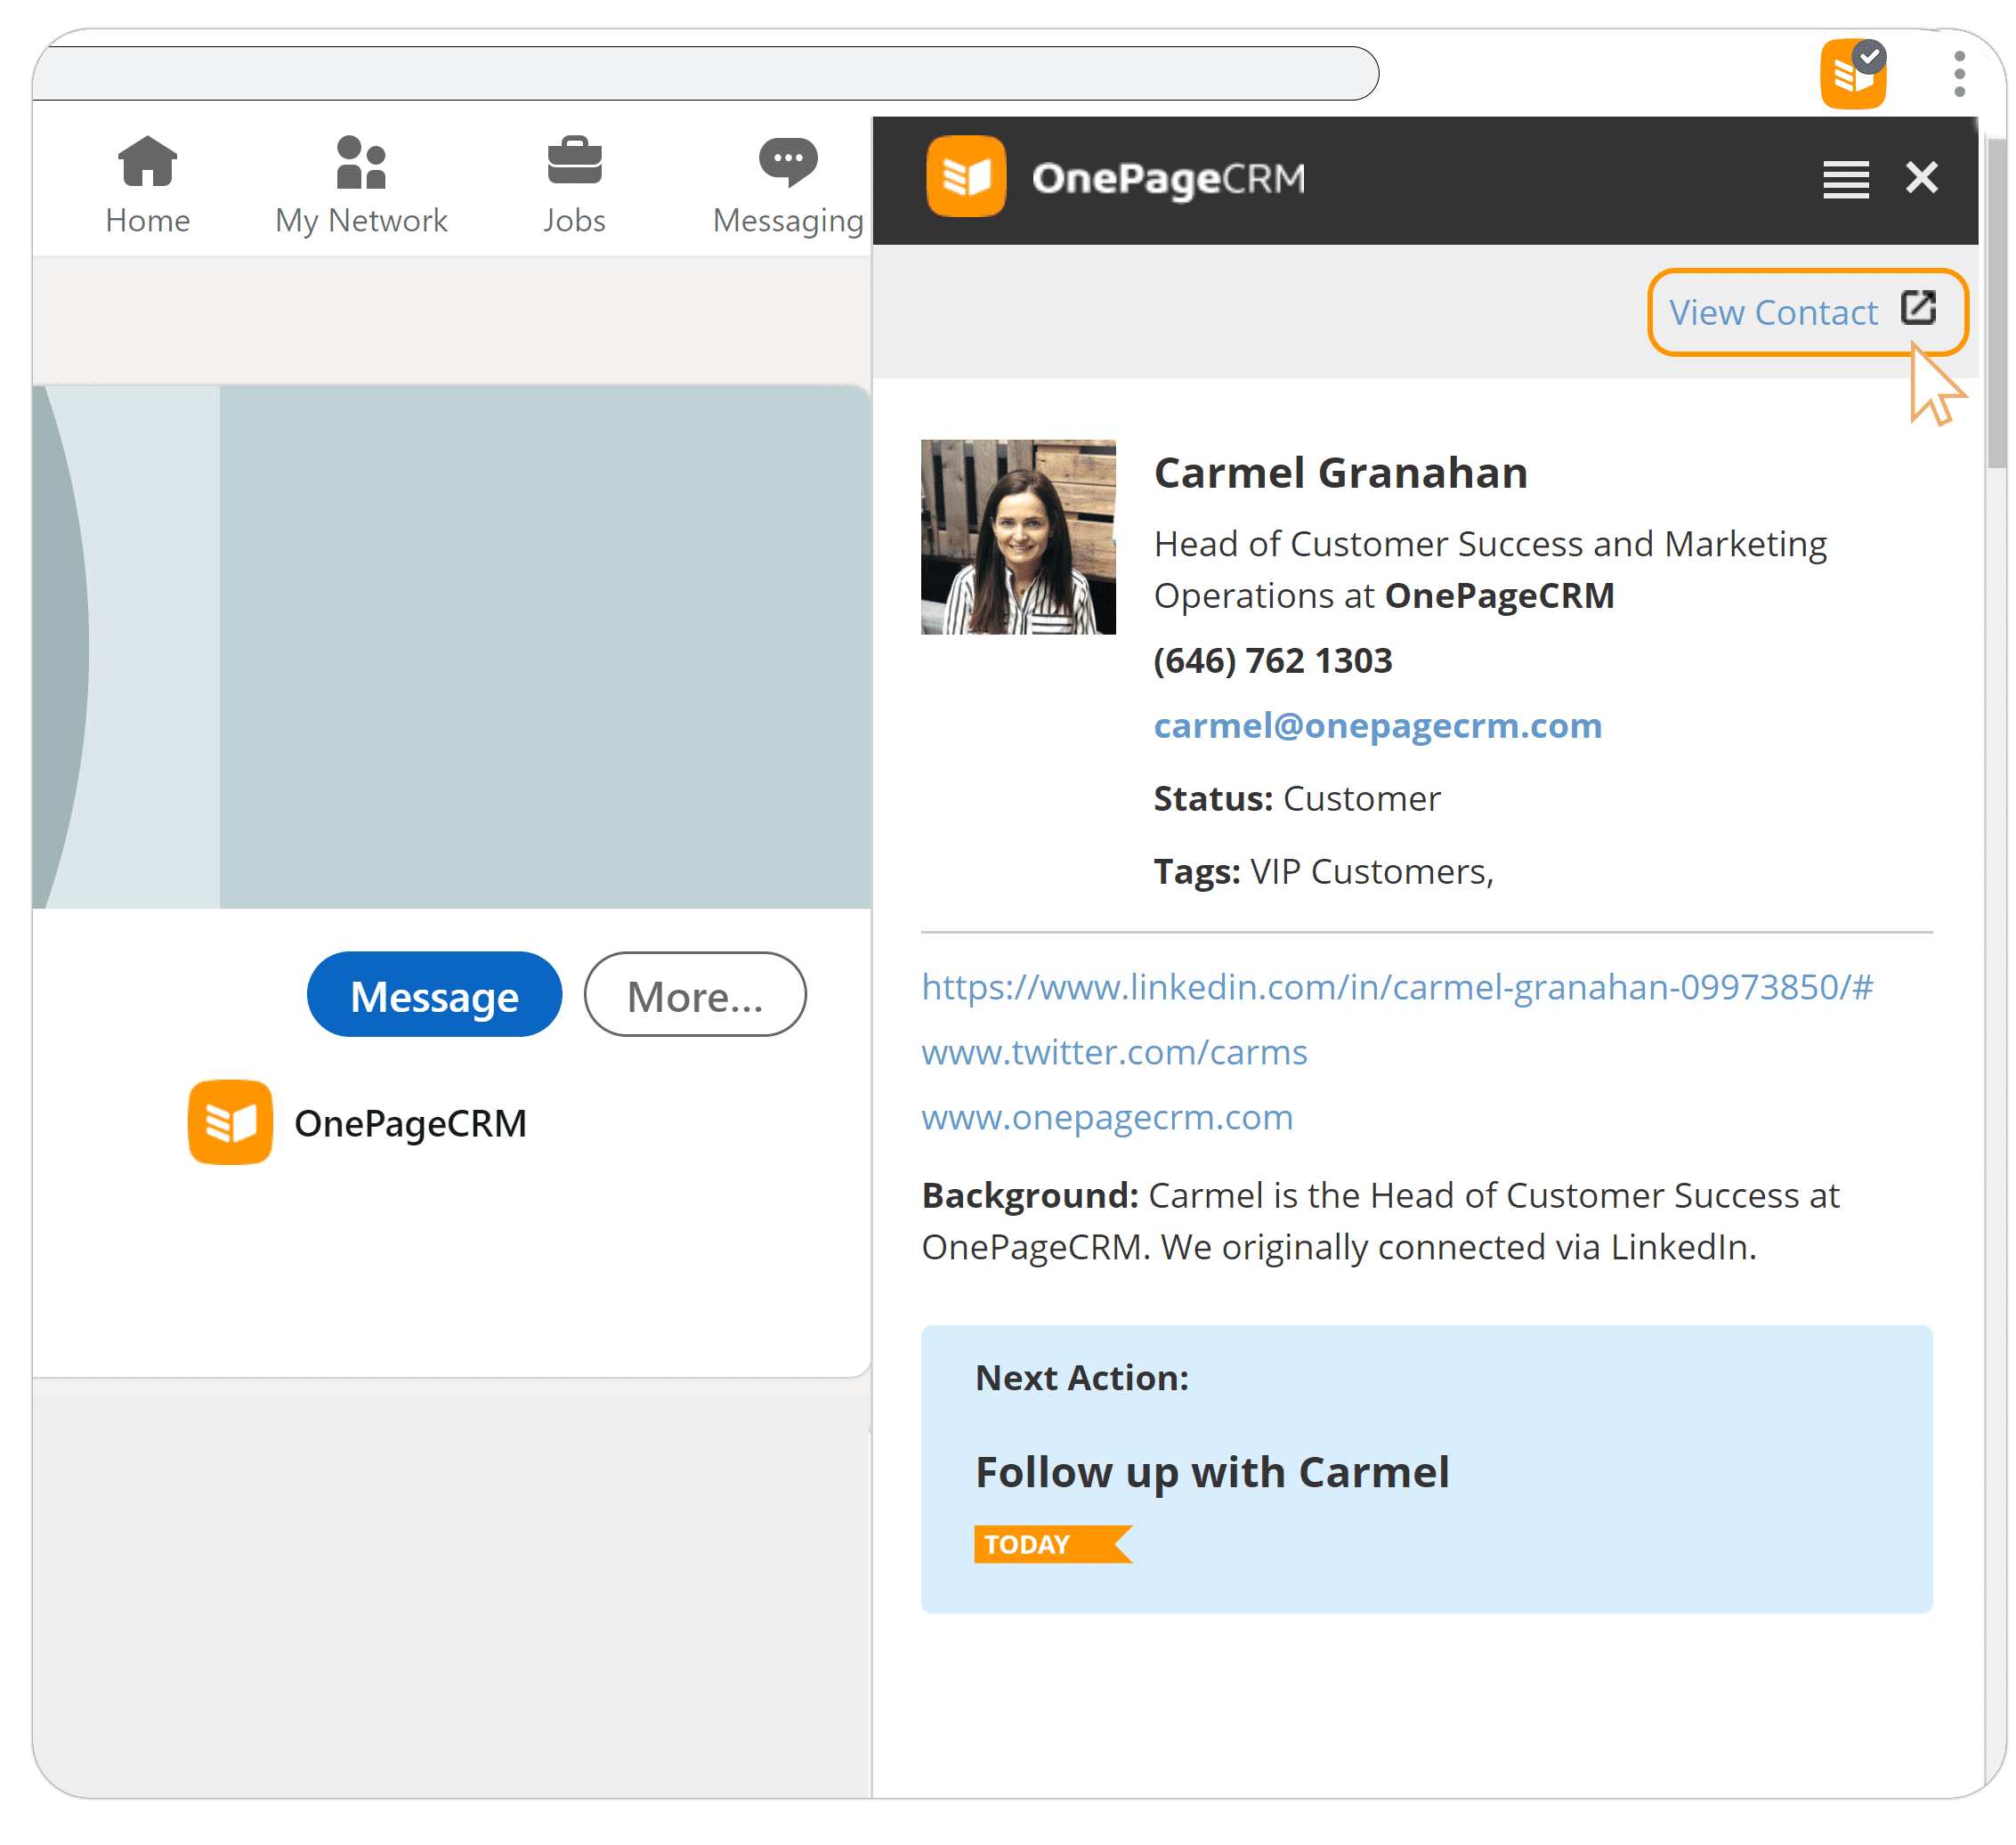The image size is (2016, 1845).
Task: Click the contact name Carmel Granahan
Action: point(1340,473)
